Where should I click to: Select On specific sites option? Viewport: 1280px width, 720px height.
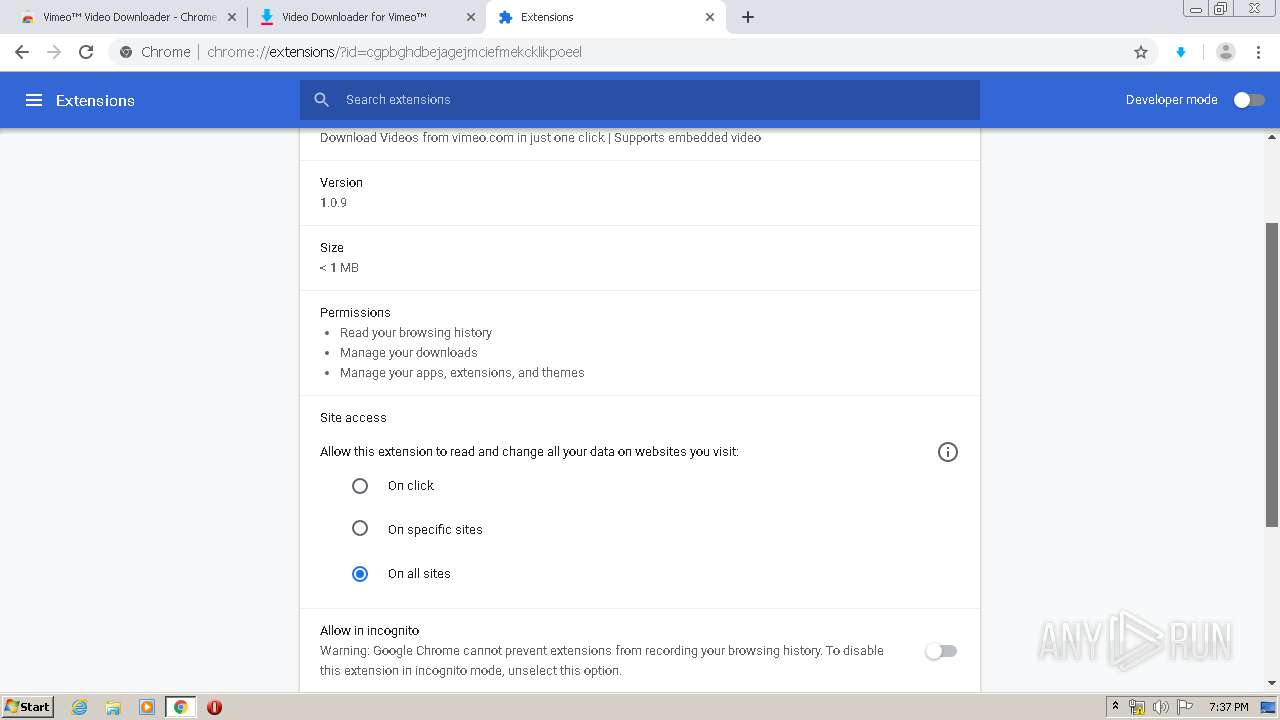pyautogui.click(x=360, y=529)
